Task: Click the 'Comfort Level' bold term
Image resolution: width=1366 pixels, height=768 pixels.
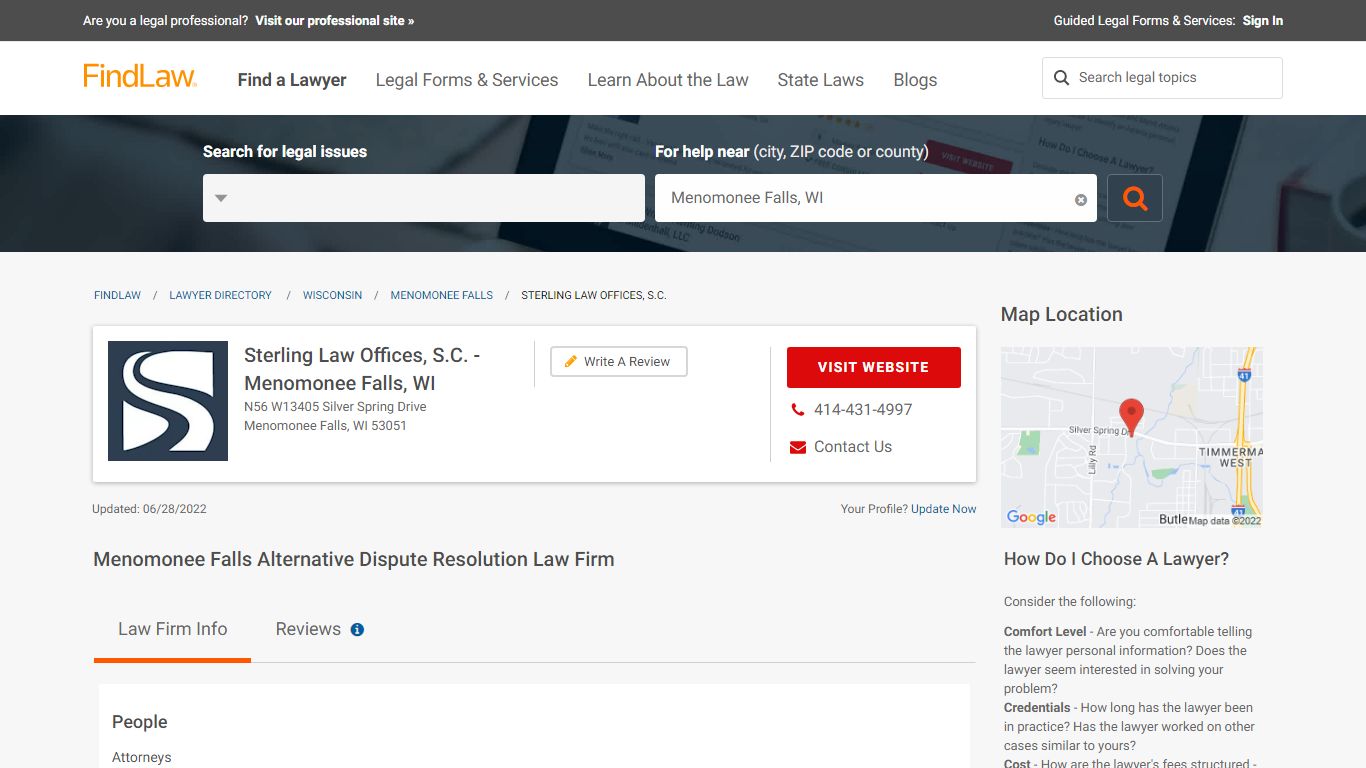Action: tap(1045, 632)
